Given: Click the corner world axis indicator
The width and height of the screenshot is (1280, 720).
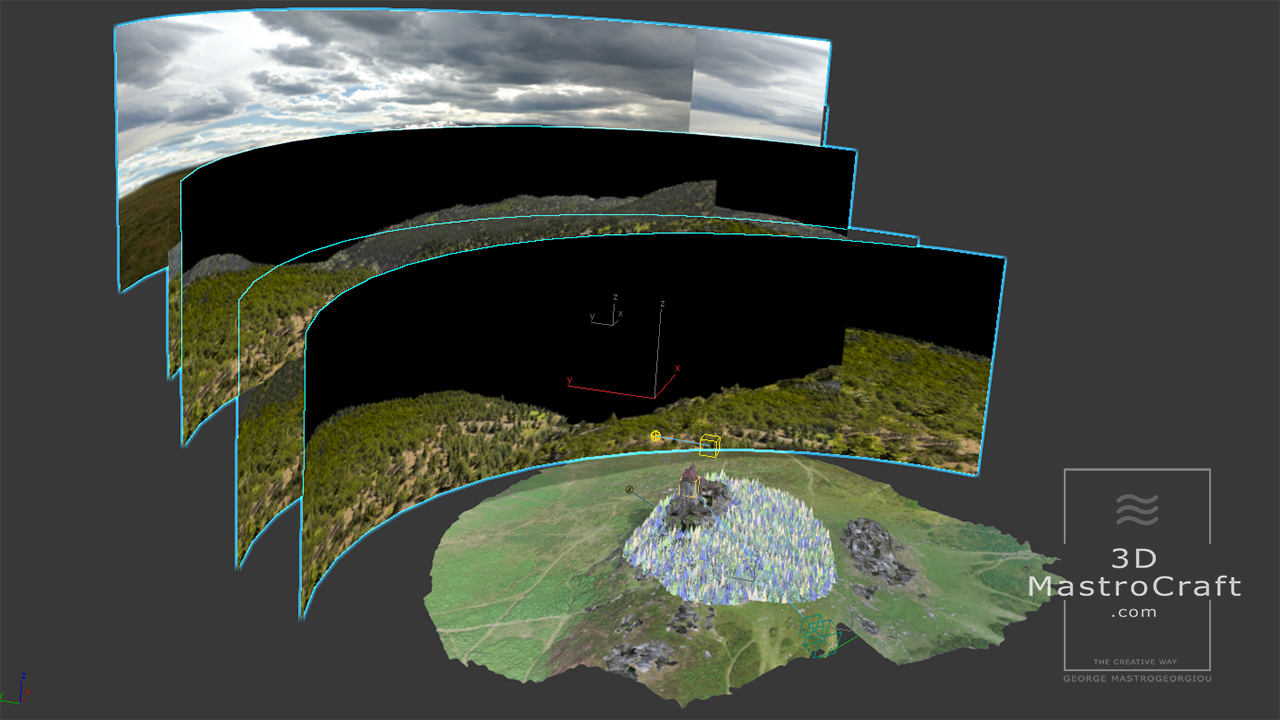Looking at the screenshot, I should click(17, 689).
